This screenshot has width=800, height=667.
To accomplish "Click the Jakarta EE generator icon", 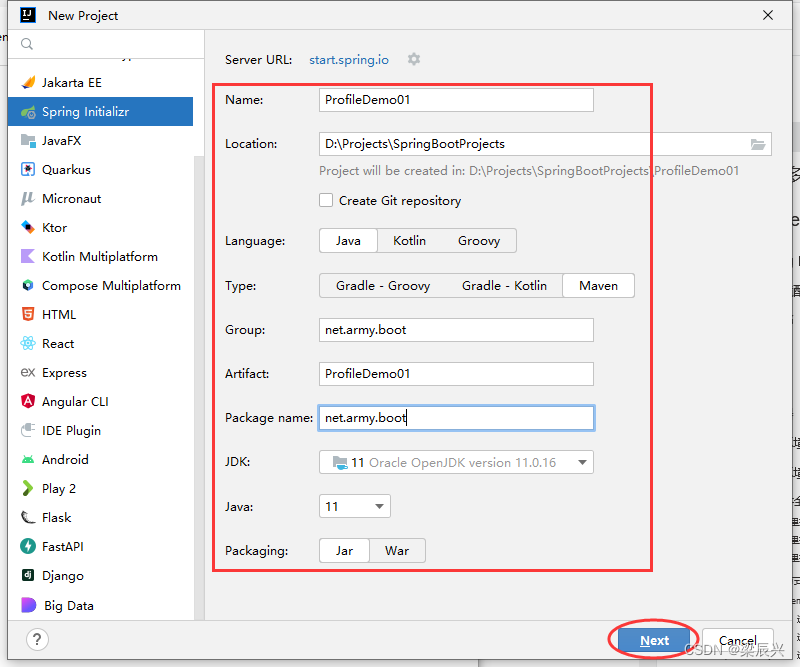I will tap(28, 82).
